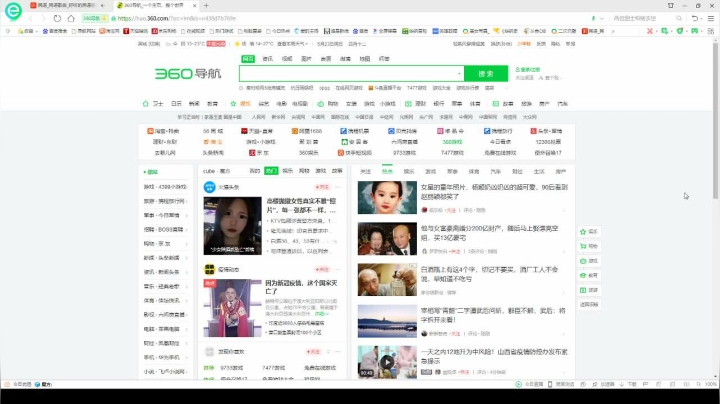Open the skin shirt icon in title bar
The height and width of the screenshot is (404, 720).
click(x=671, y=6)
